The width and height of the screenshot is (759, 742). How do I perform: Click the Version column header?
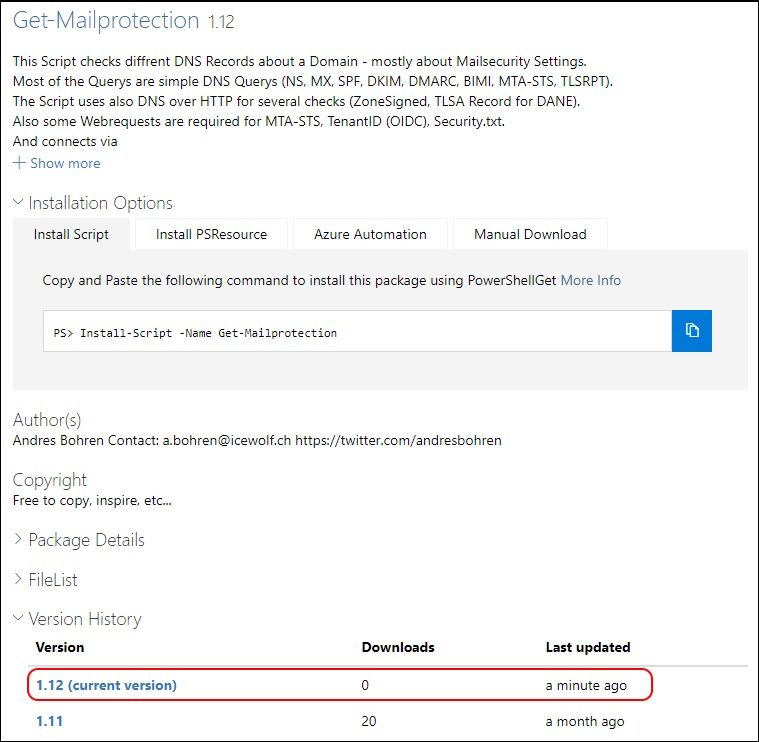coord(60,647)
